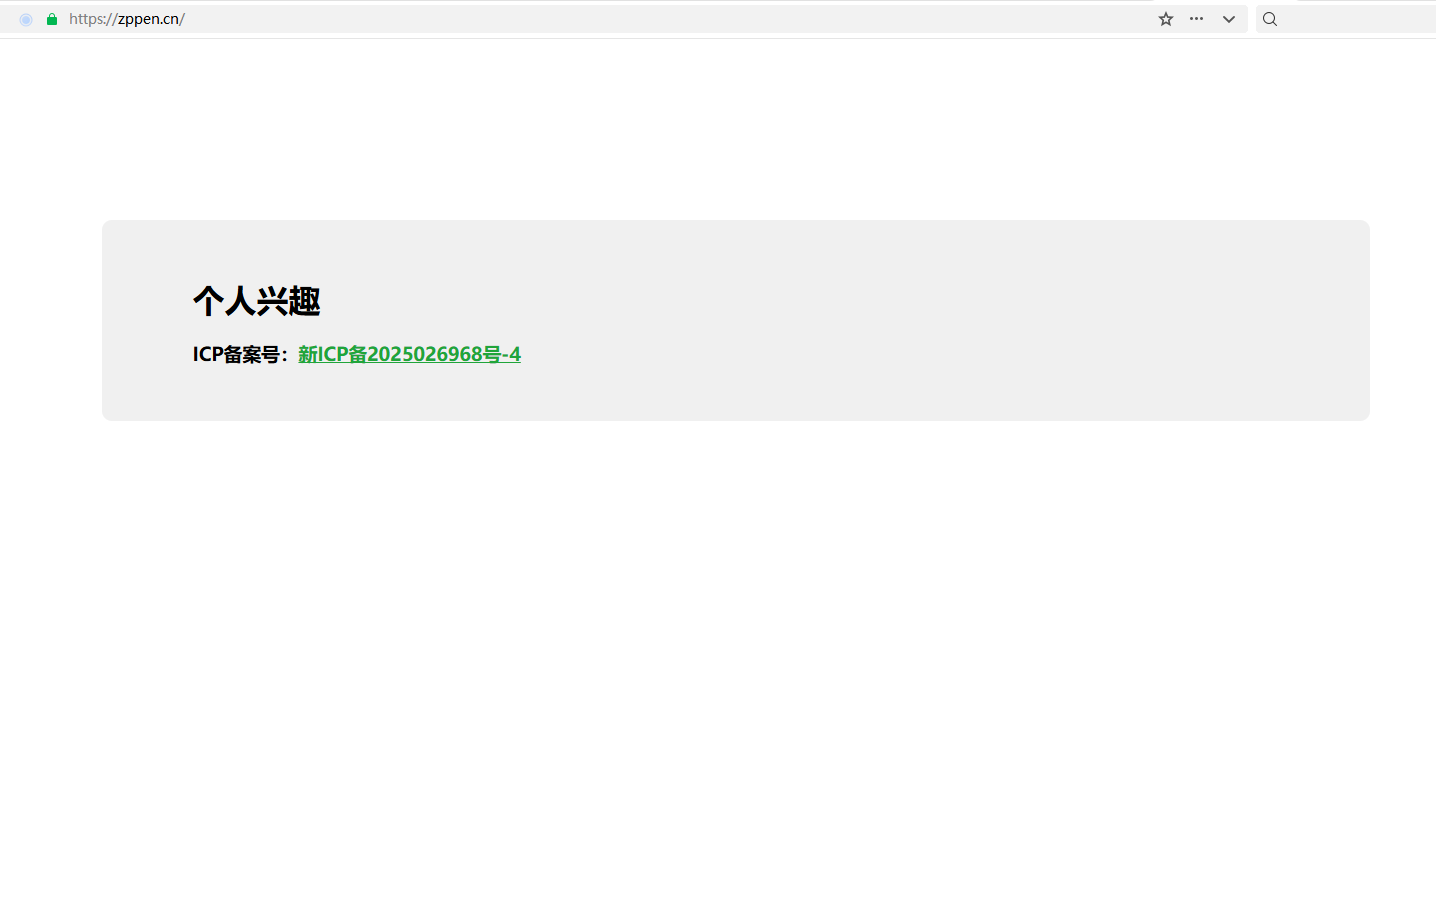
Task: Click the green padlock site security icon
Action: click(x=52, y=19)
